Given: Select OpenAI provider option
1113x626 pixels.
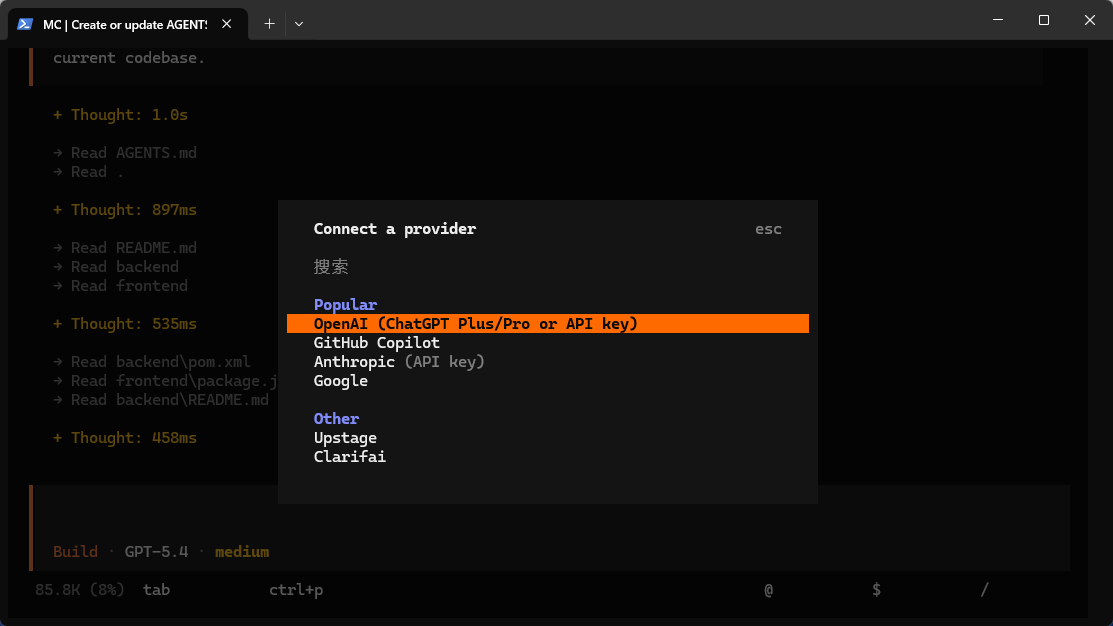Looking at the screenshot, I should (x=547, y=324).
